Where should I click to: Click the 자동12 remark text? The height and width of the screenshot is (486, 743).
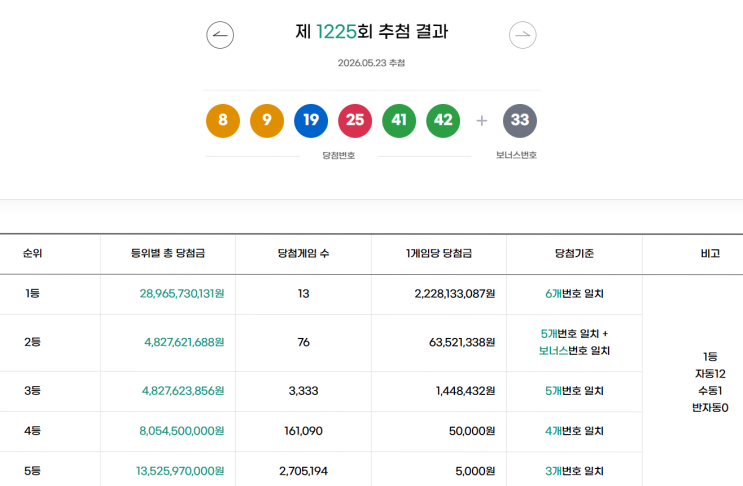710,374
